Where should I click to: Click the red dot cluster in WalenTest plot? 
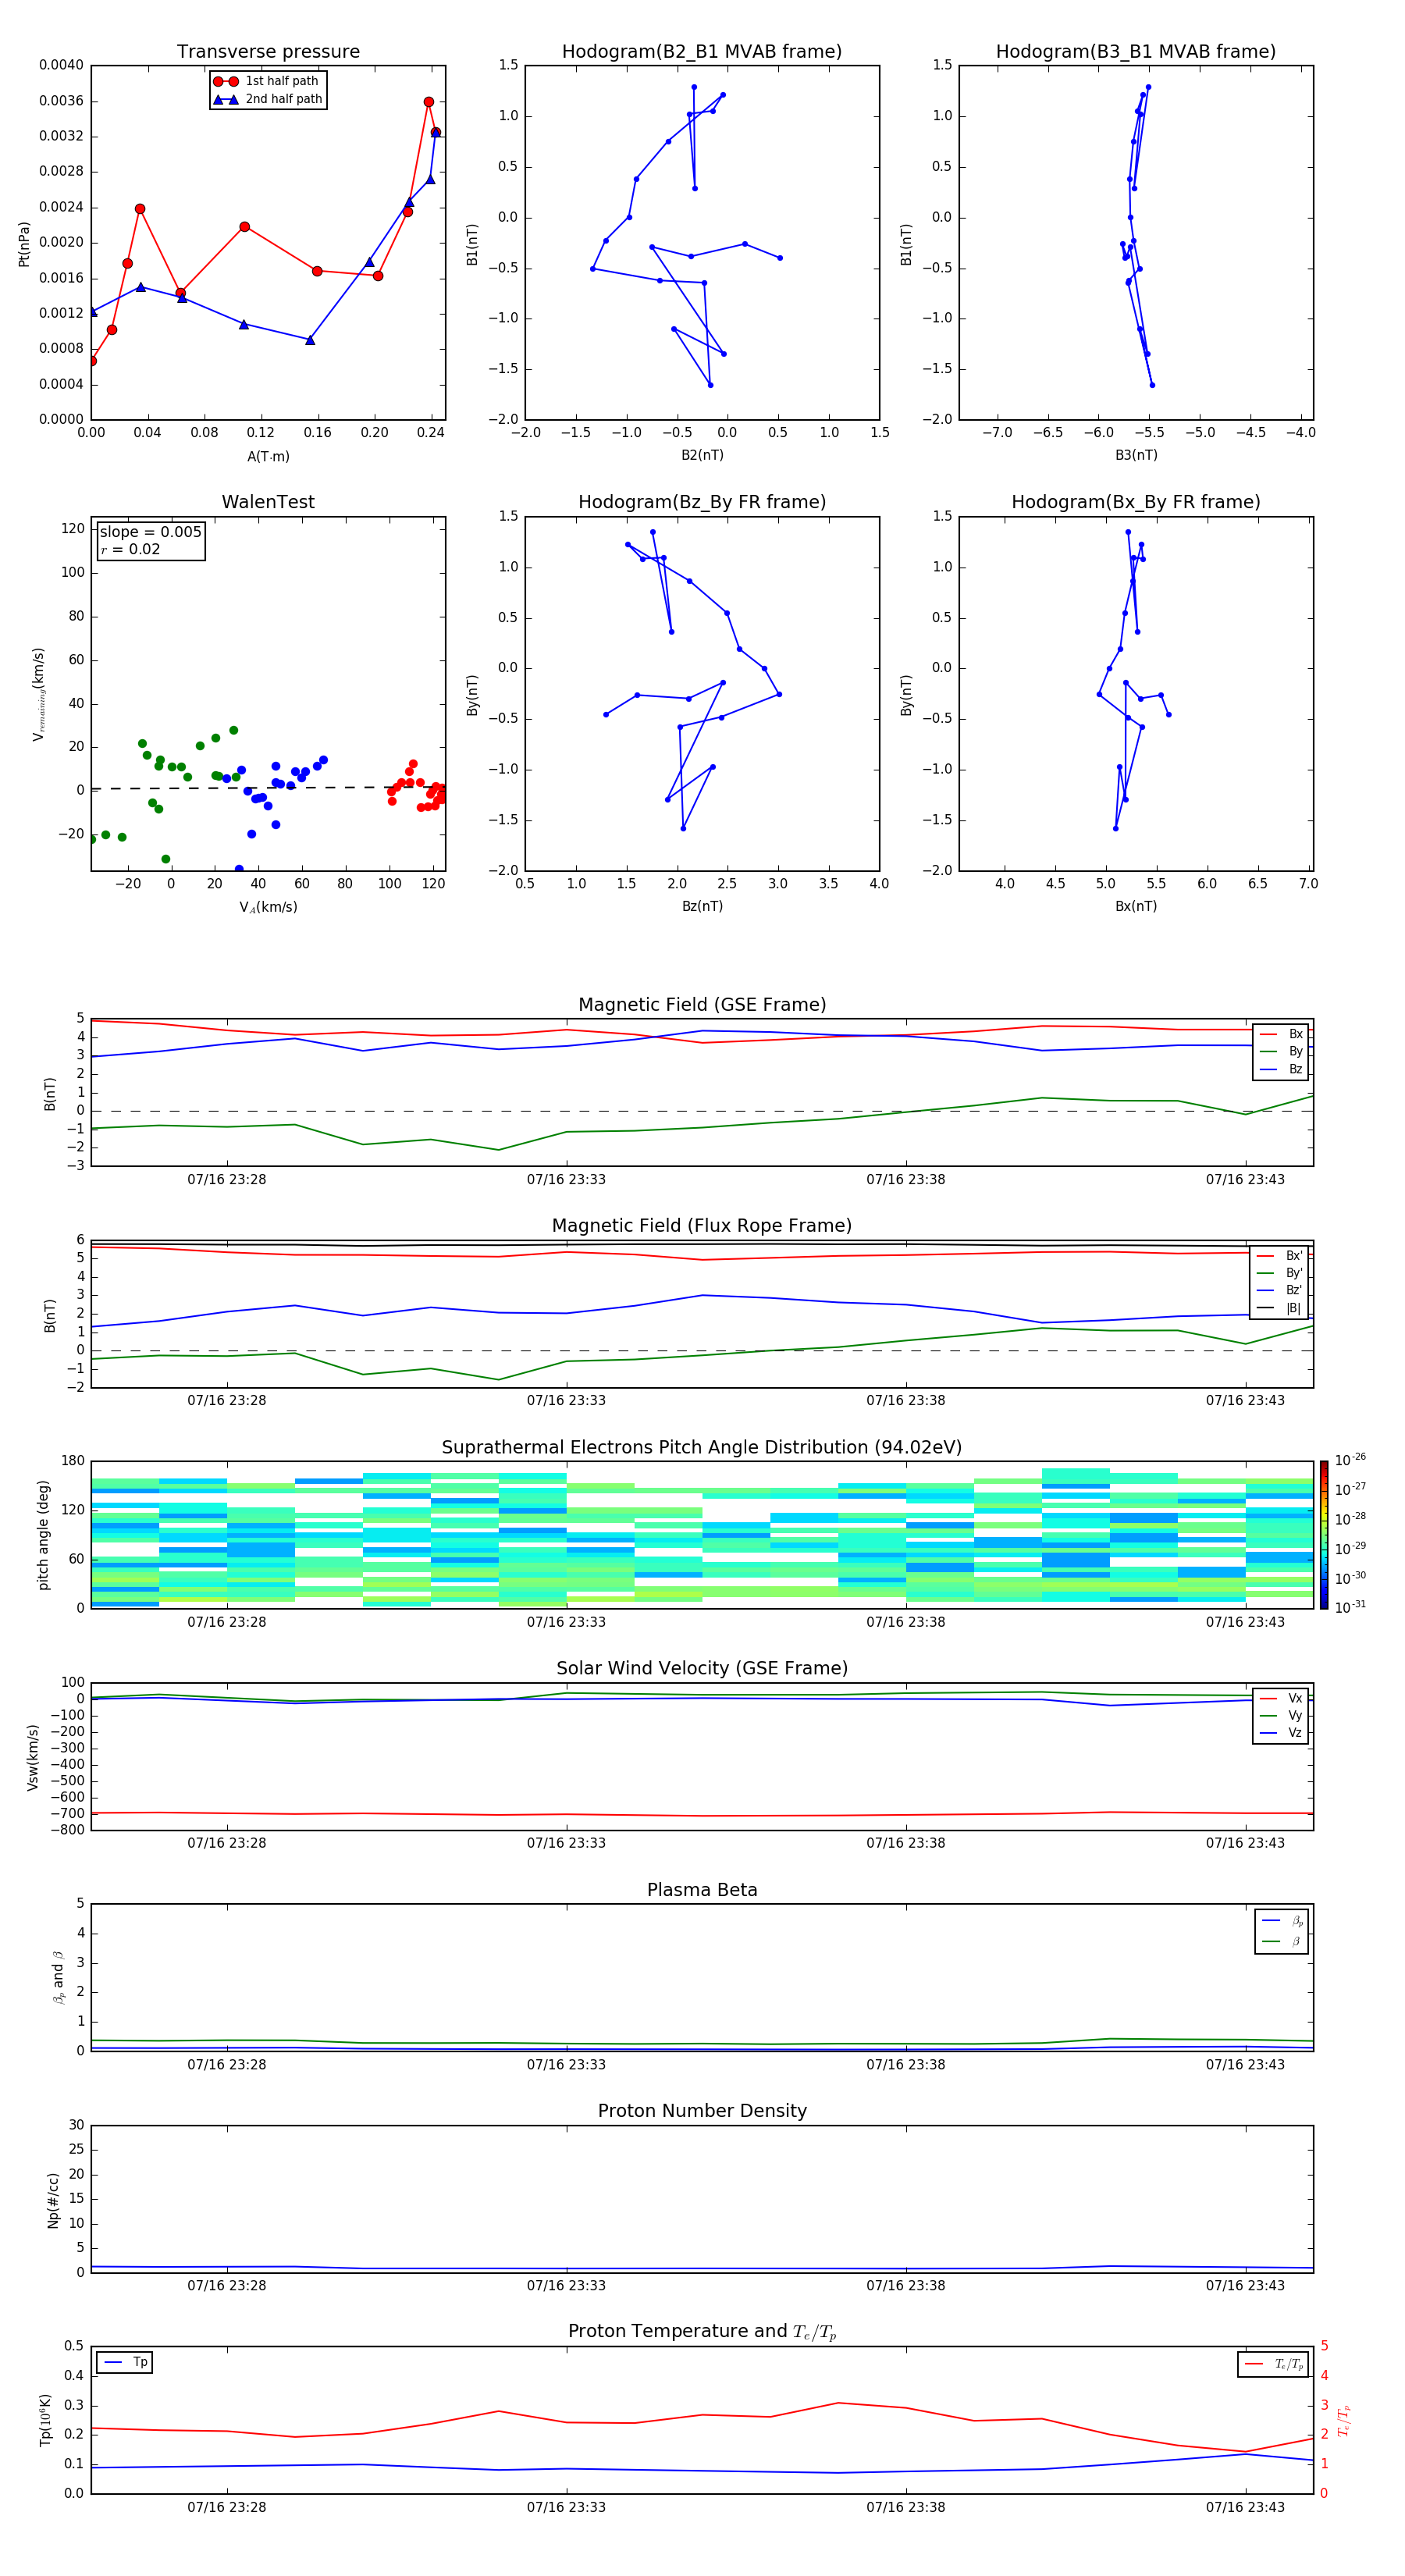(x=417, y=786)
